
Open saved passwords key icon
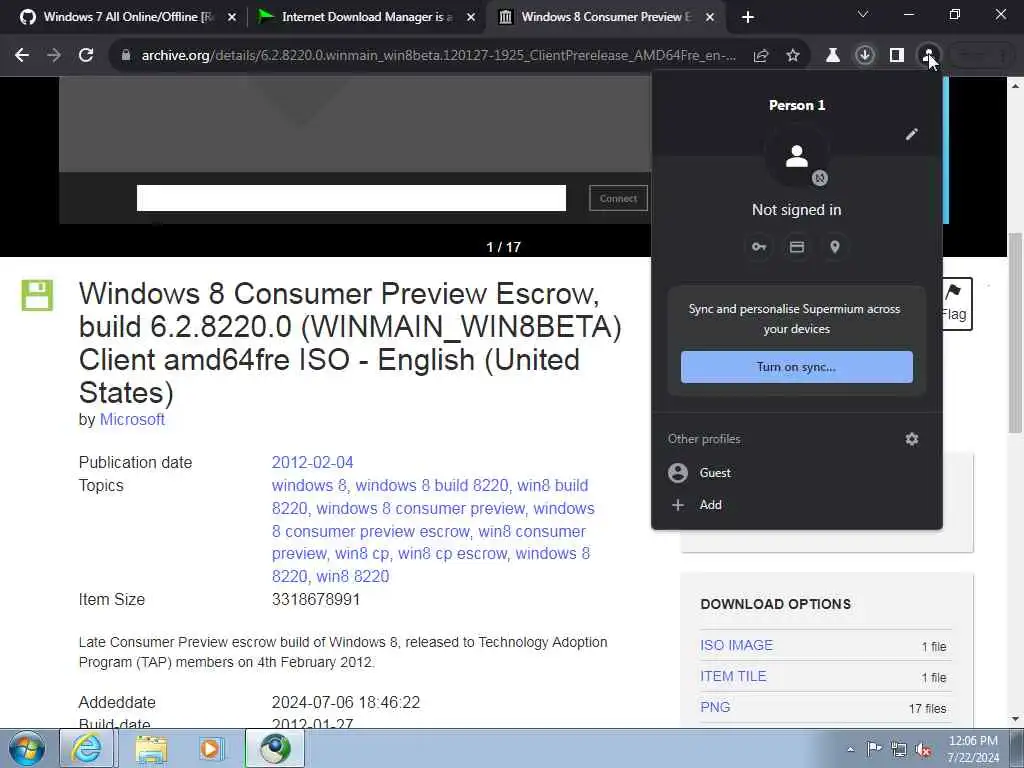pyautogui.click(x=759, y=248)
